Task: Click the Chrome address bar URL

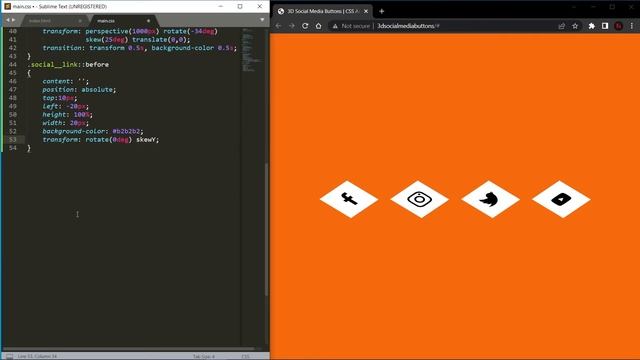Action: pos(408,26)
